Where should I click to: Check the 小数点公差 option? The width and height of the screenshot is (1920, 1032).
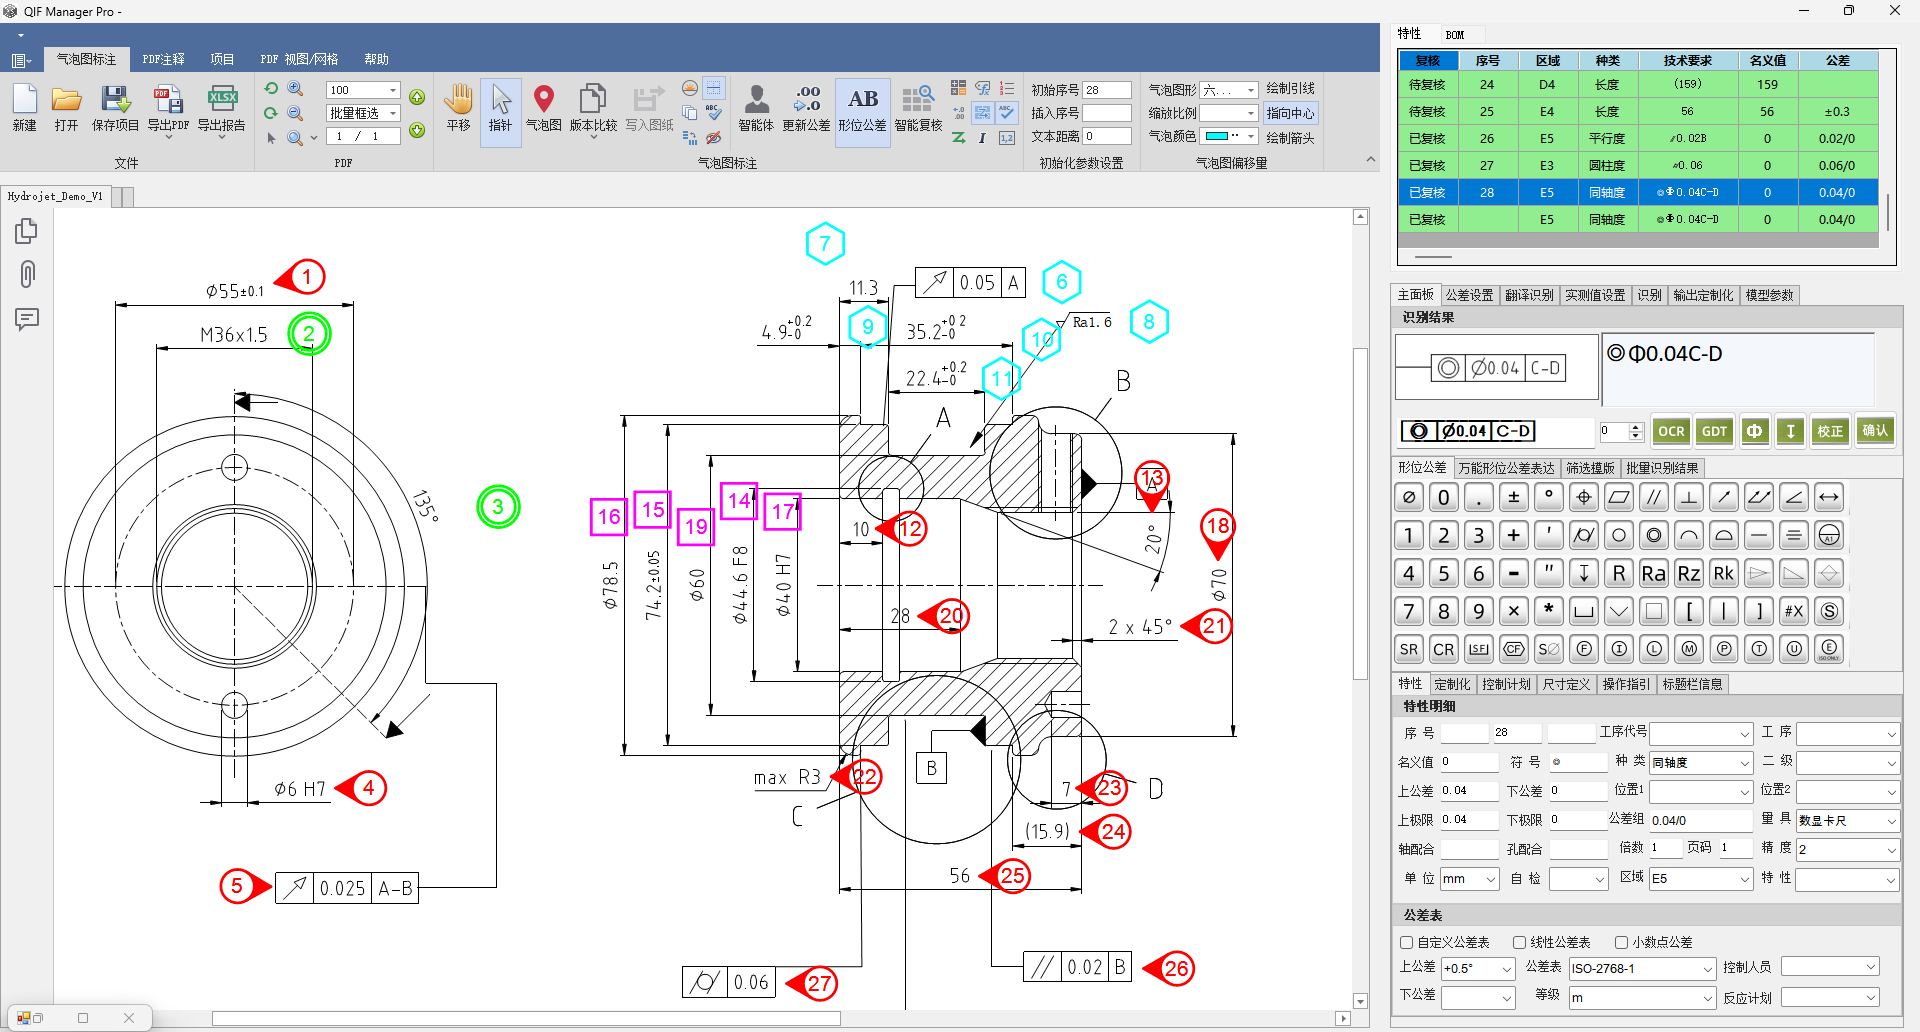coord(1621,942)
